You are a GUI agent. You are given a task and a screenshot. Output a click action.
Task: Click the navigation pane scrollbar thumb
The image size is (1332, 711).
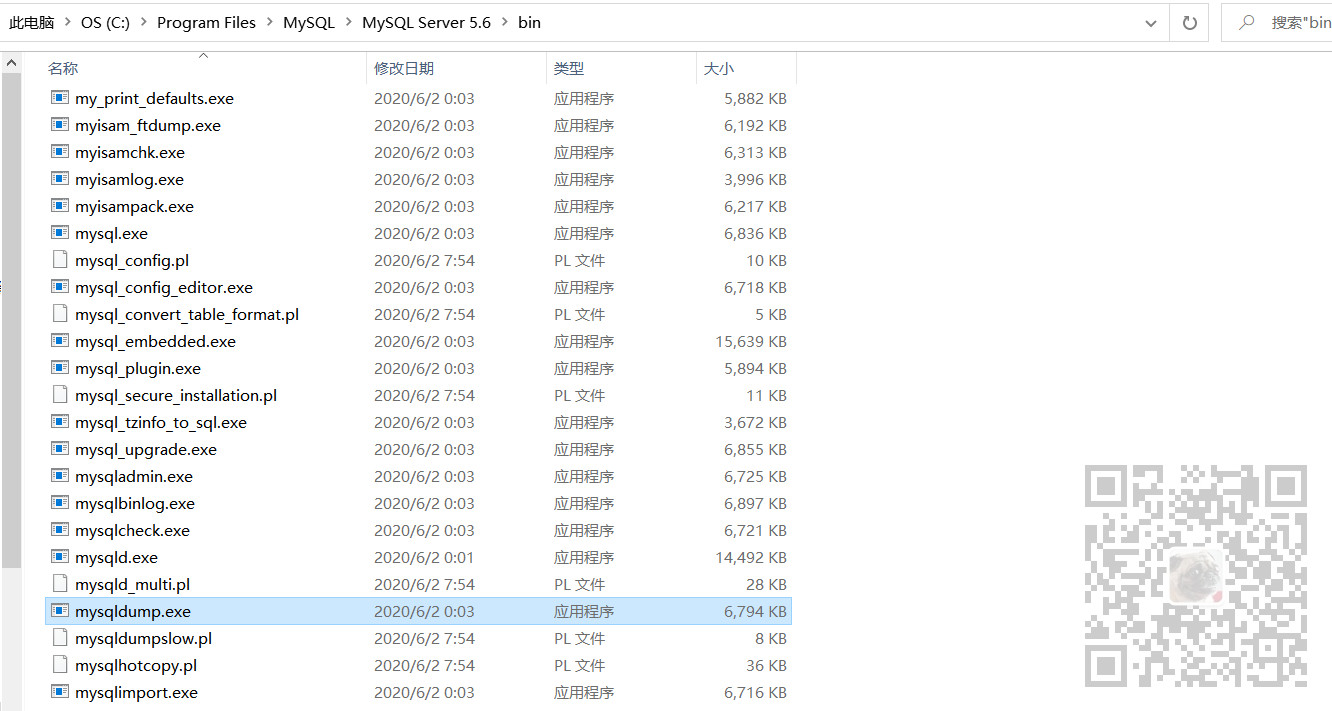(x=11, y=320)
